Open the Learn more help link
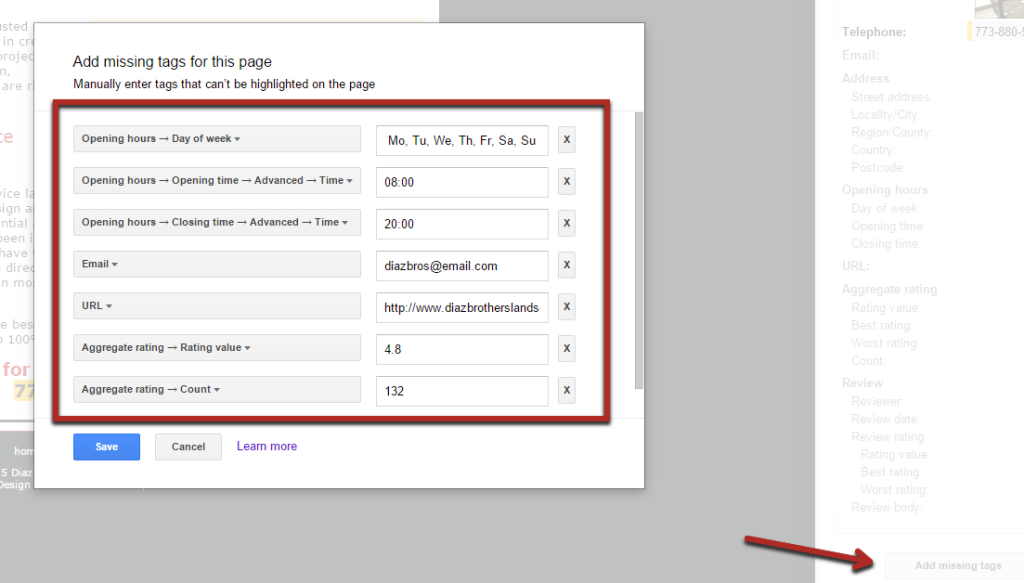 point(266,446)
